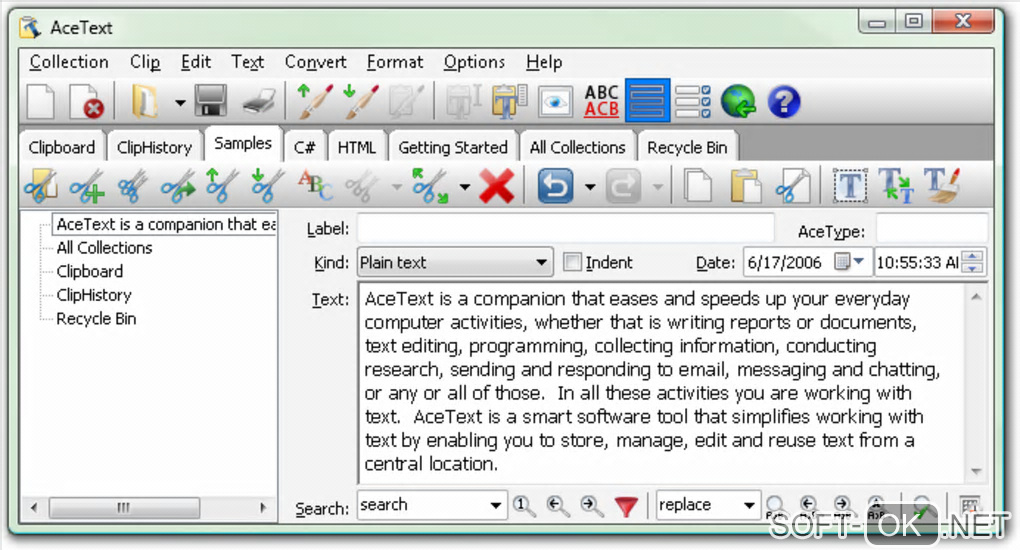
Task: Click the clipboard paste with yellow board icon
Action: pos(509,102)
